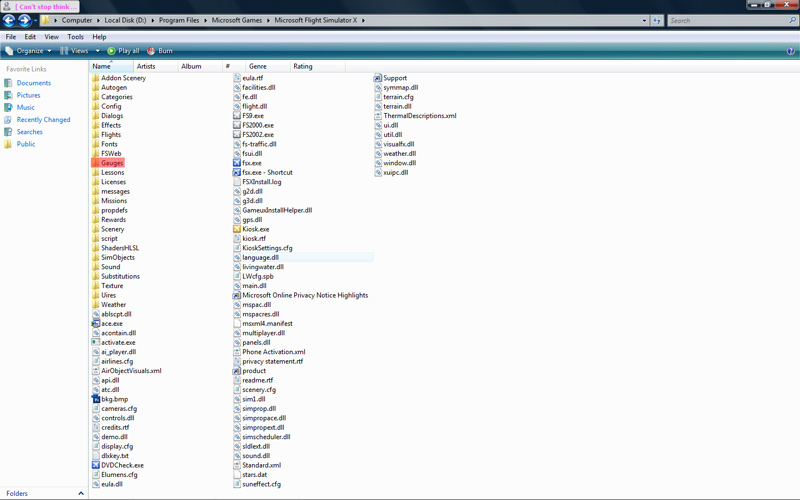Click the Play all toolbar icon

coord(112,51)
